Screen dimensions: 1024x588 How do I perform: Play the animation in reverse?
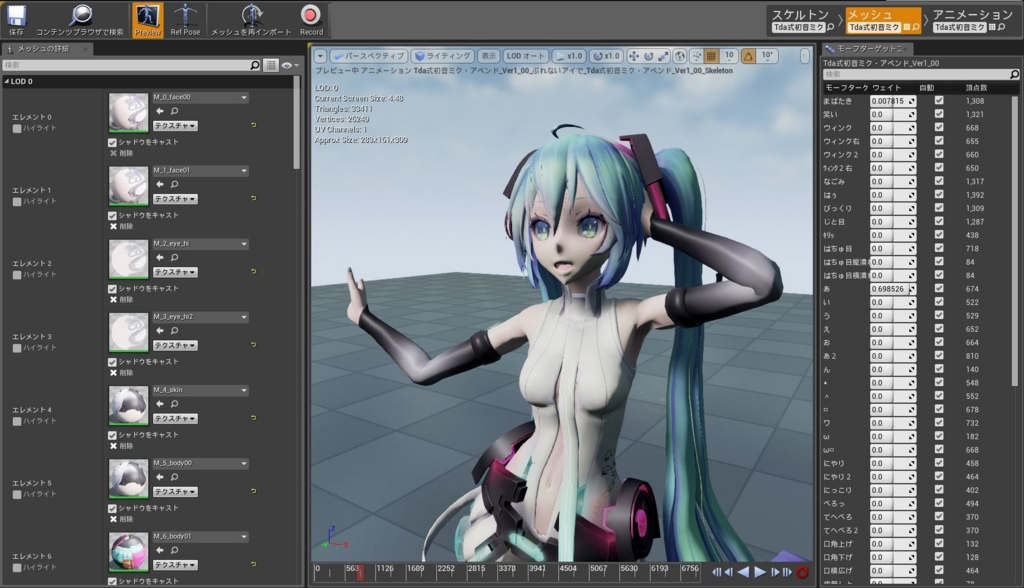744,572
